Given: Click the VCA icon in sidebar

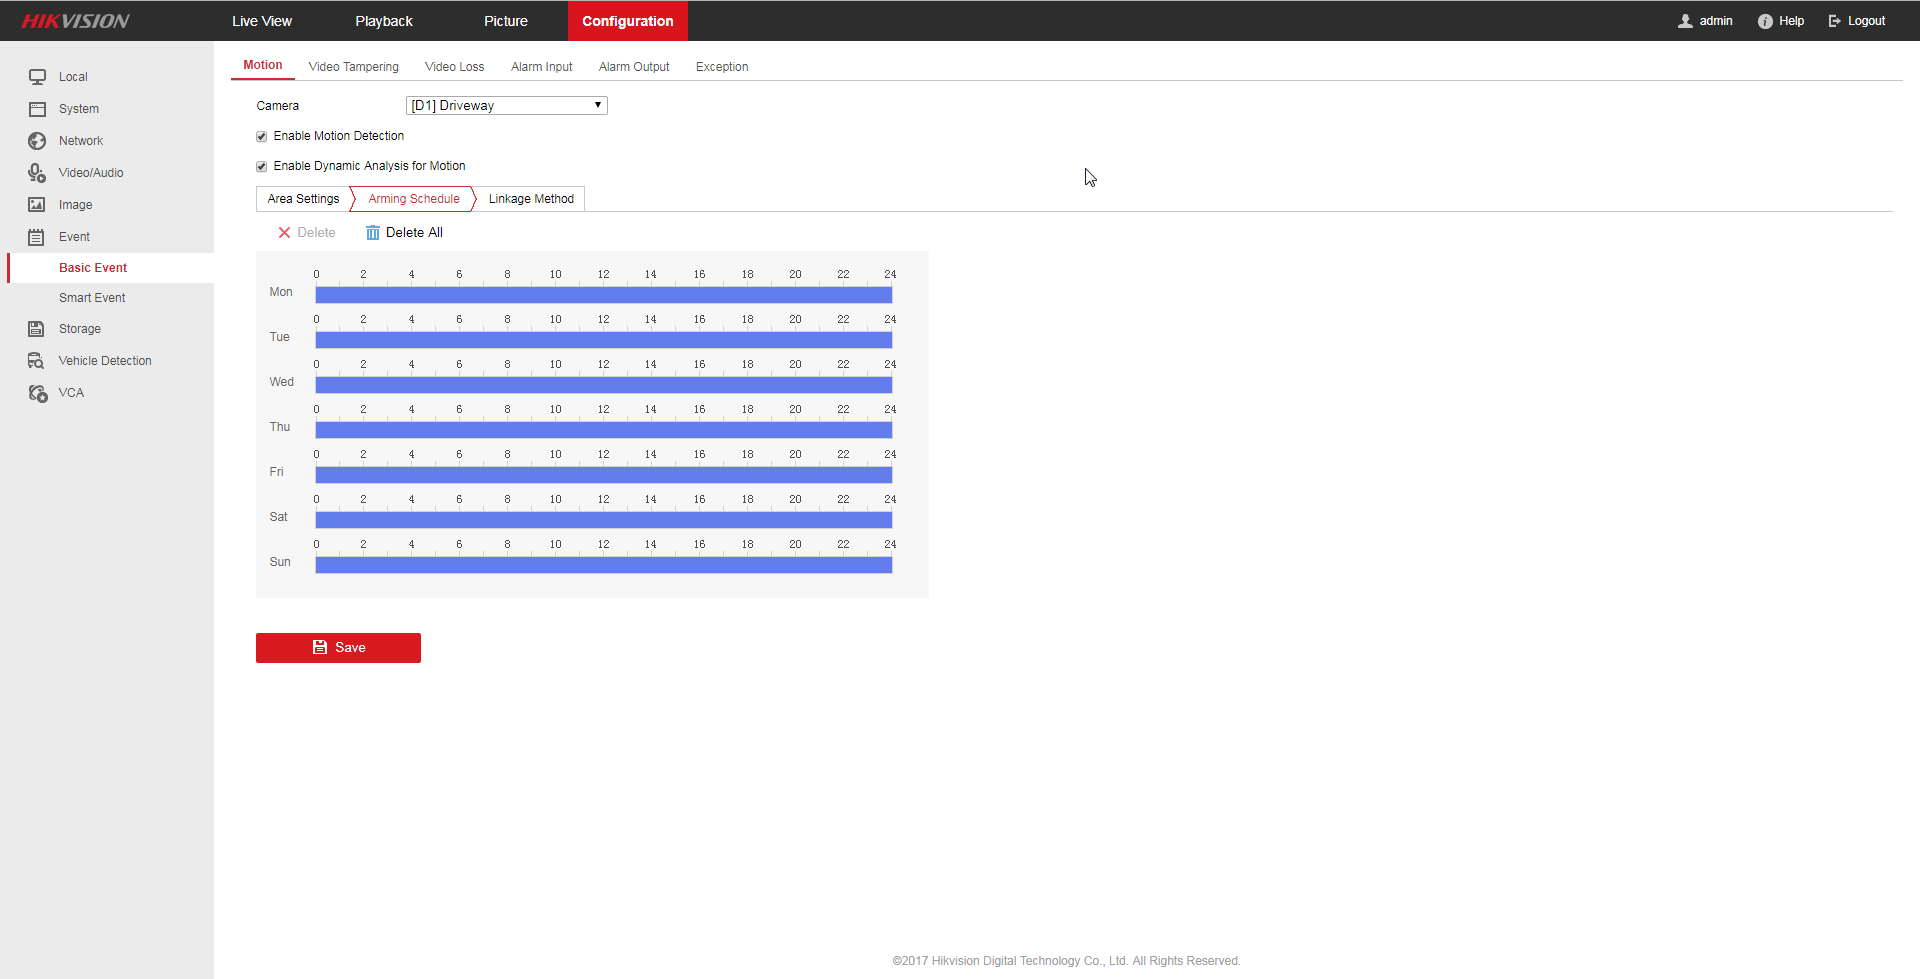Looking at the screenshot, I should point(37,393).
